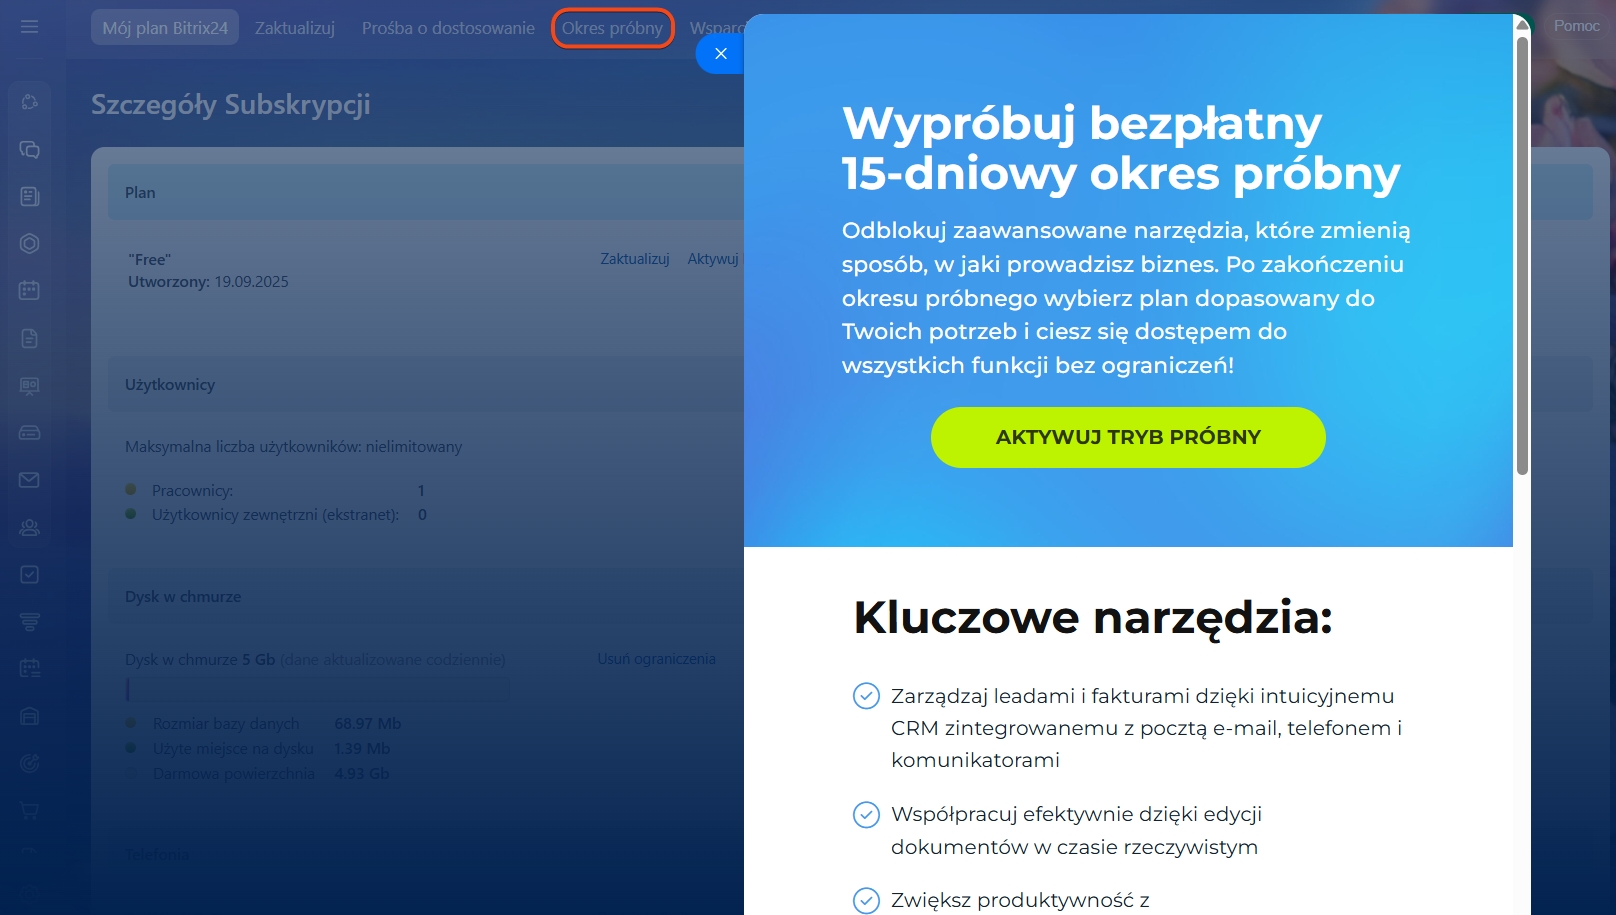Click the Usuń ograniczenia link
Screen dimensions: 1616x915
pyautogui.click(x=657, y=659)
